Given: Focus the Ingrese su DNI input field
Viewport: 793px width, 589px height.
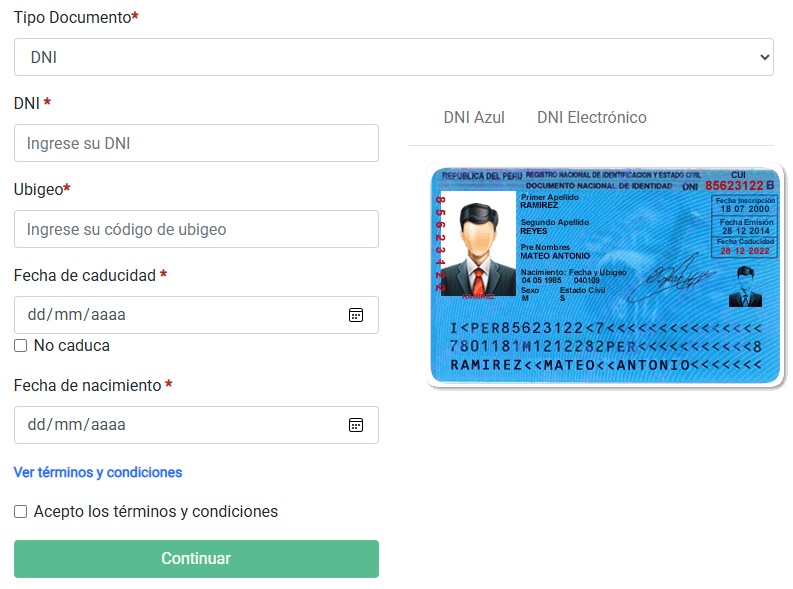Looking at the screenshot, I should click(196, 143).
